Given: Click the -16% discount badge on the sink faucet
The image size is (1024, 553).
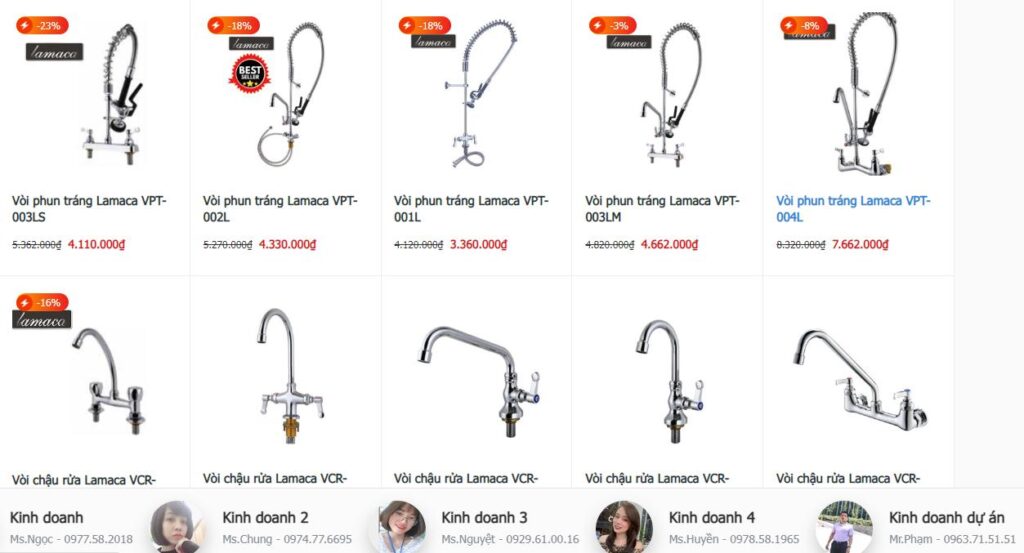Looking at the screenshot, I should [42, 302].
